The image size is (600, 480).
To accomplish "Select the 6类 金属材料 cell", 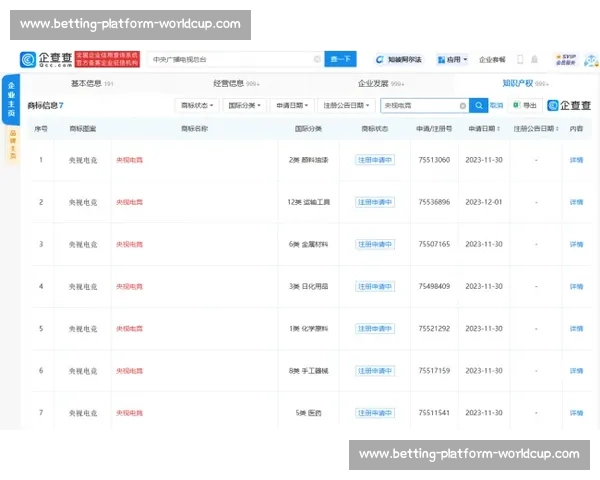I will (x=308, y=244).
